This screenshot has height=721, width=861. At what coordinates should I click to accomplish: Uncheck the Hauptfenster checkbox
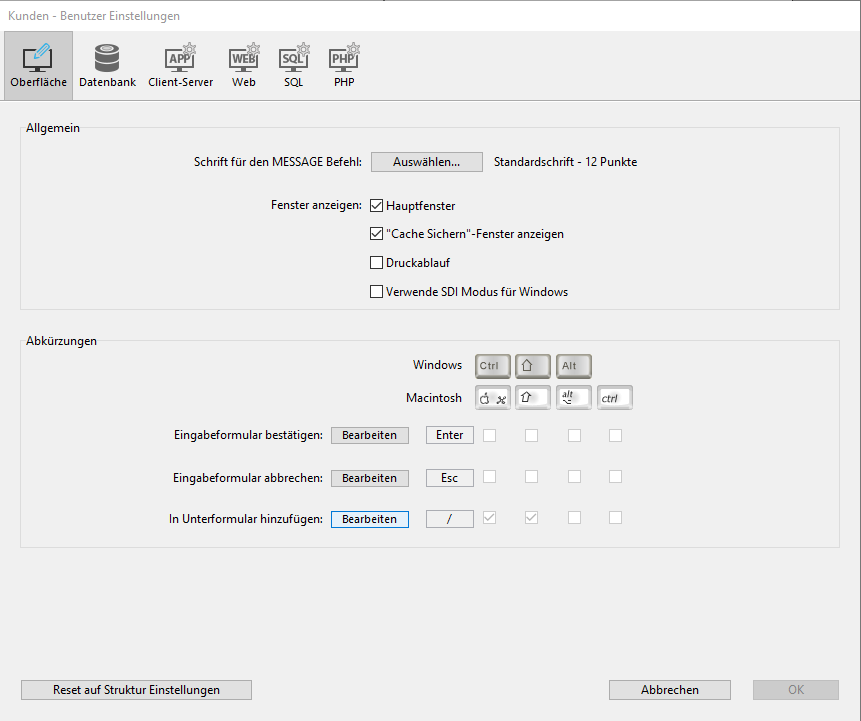tap(377, 206)
